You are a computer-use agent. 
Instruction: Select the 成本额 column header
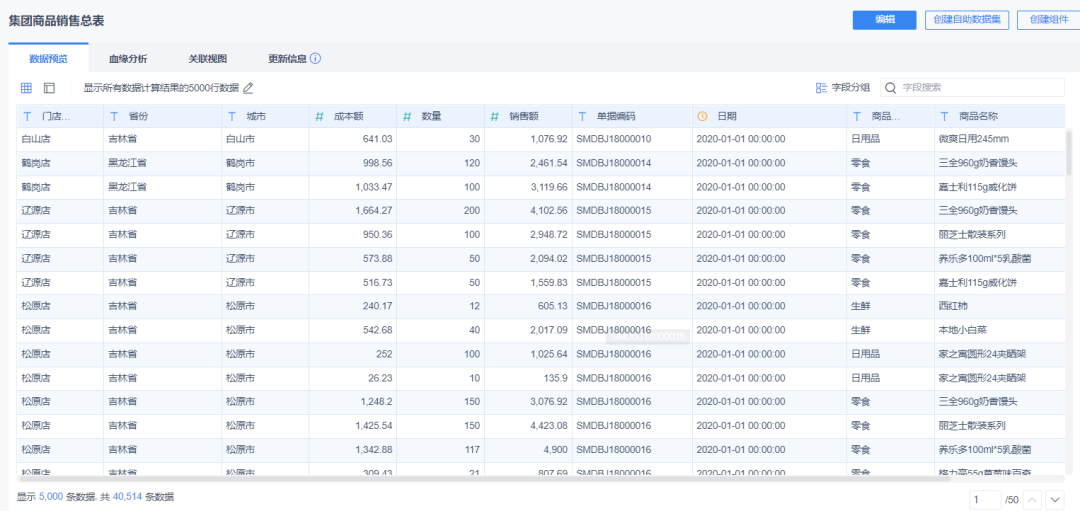point(353,116)
